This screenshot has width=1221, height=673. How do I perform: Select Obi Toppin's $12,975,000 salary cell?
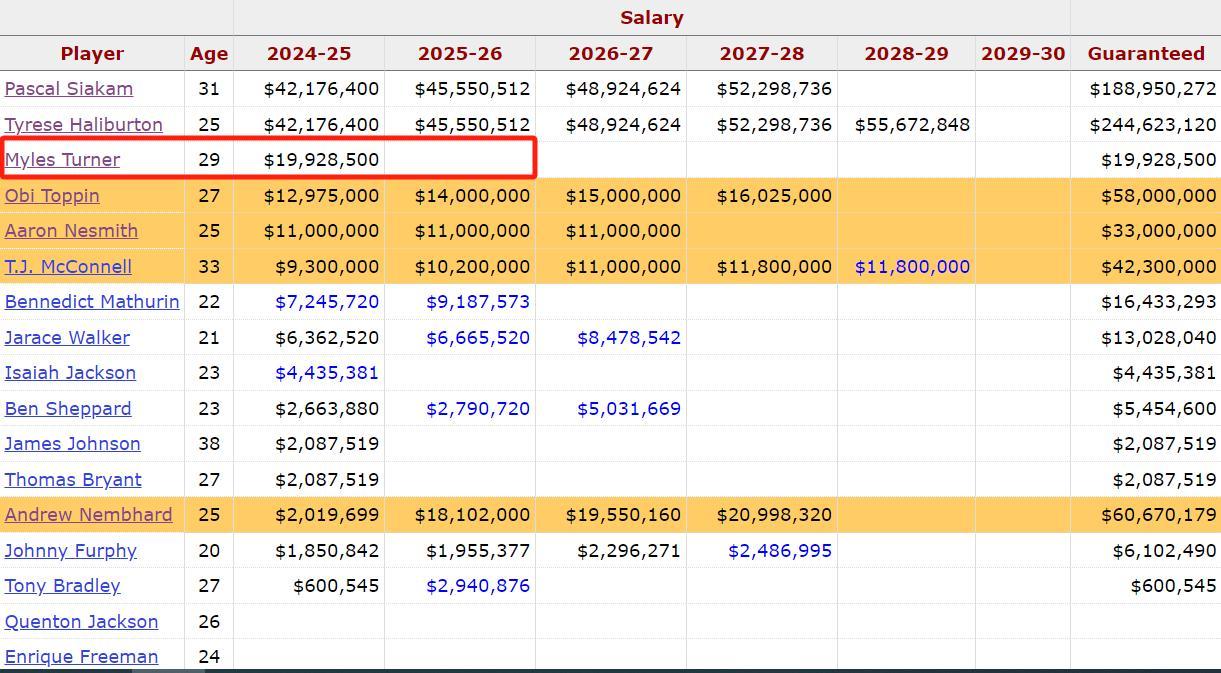click(x=321, y=196)
